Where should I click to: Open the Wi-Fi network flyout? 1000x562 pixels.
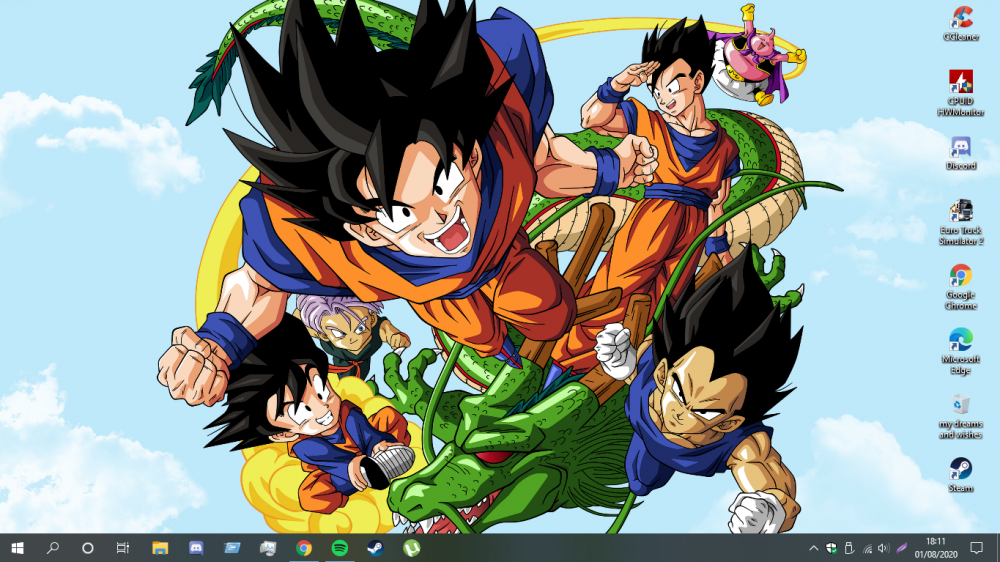(x=867, y=548)
